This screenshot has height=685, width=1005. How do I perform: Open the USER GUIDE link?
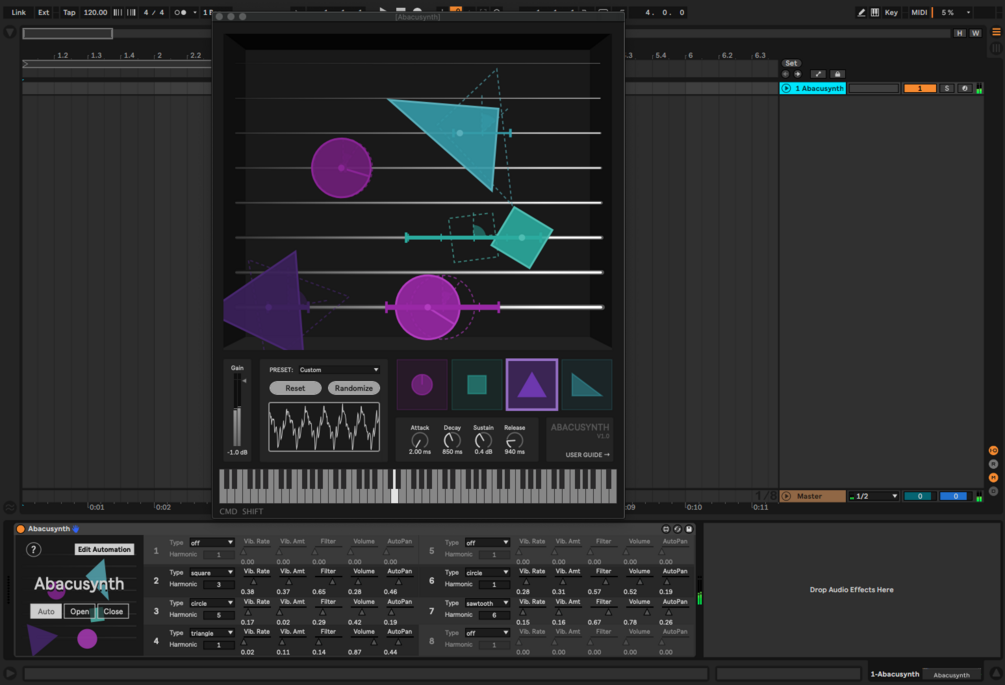pyautogui.click(x=587, y=454)
